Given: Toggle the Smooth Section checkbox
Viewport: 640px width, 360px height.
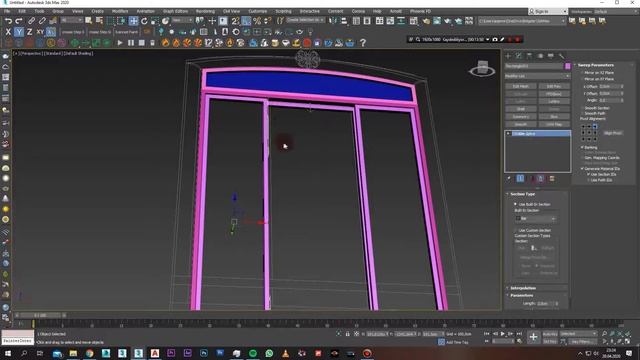Looking at the screenshot, I should click(582, 108).
